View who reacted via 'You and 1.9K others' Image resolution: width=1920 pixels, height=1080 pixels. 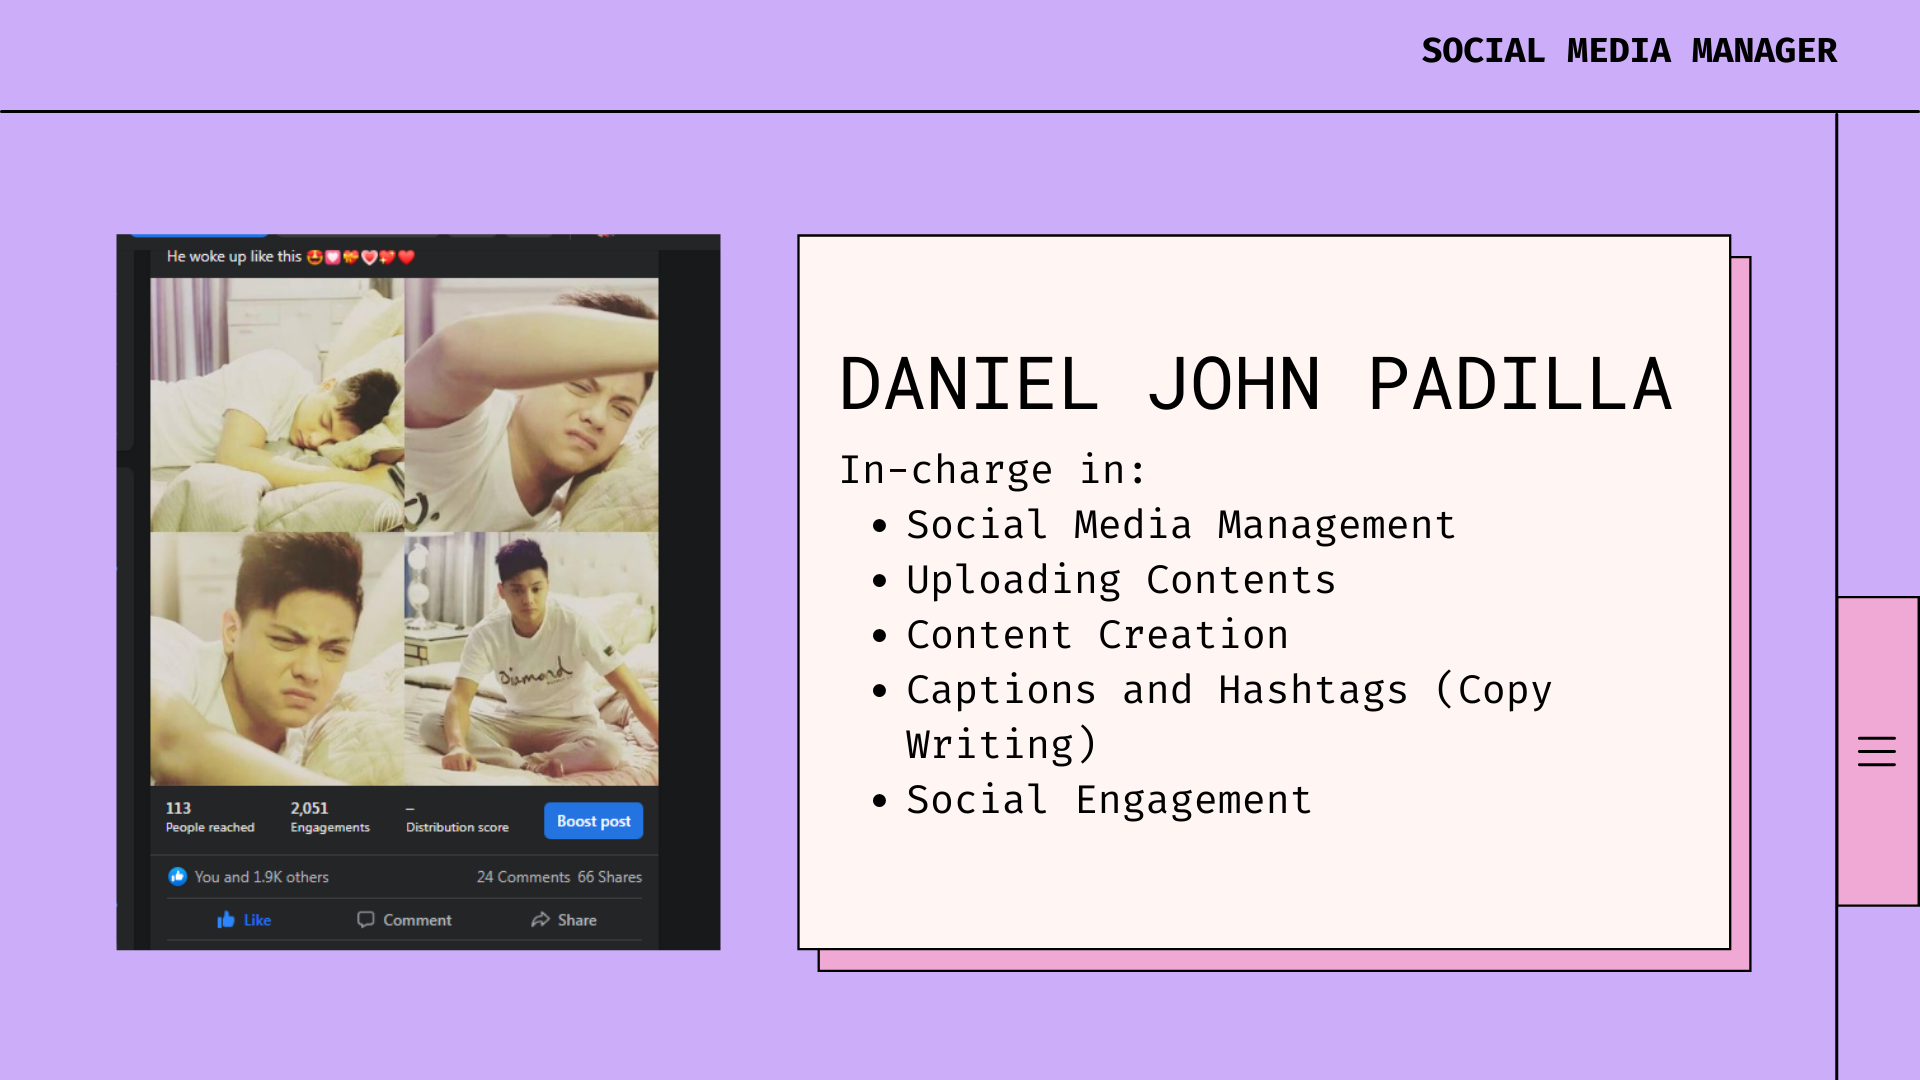[261, 877]
